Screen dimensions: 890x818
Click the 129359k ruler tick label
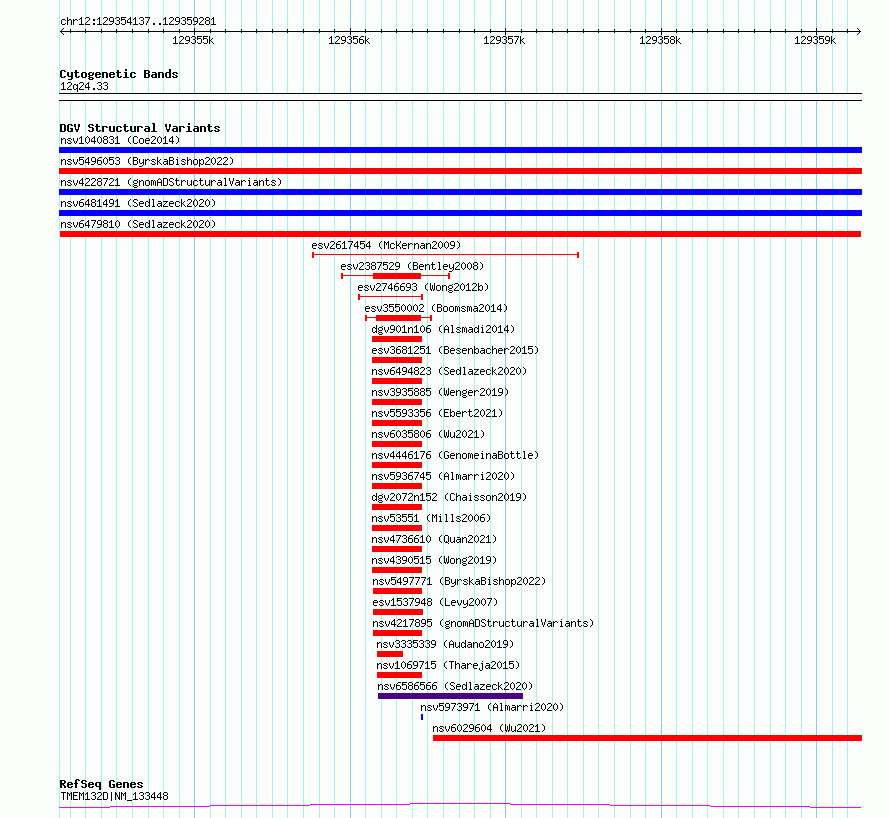tap(815, 40)
